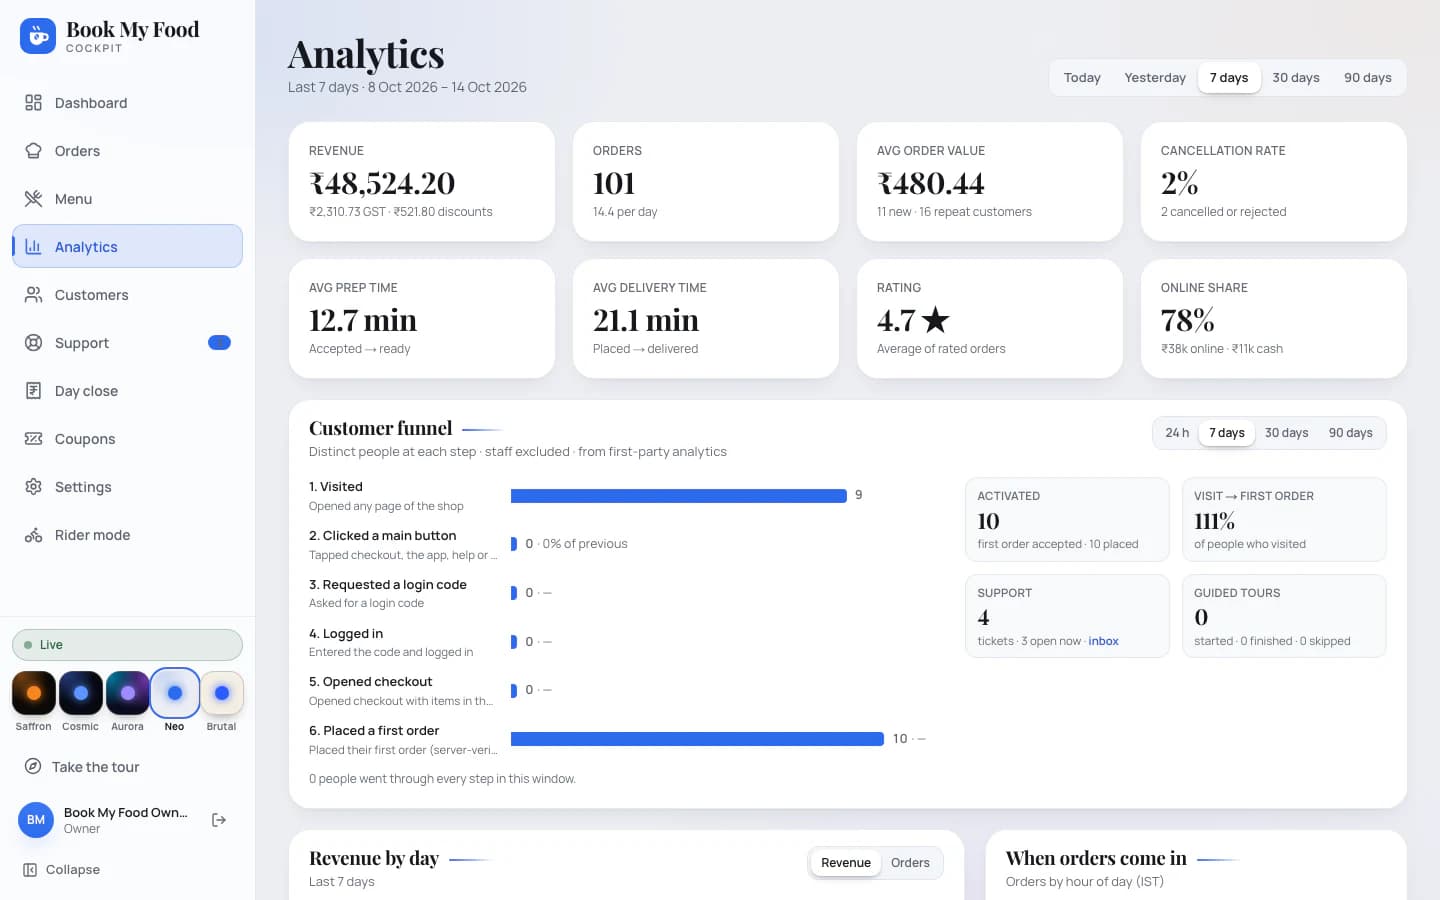The width and height of the screenshot is (1440, 900).
Task: Click the Support lifebuoy icon
Action: pos(33,343)
